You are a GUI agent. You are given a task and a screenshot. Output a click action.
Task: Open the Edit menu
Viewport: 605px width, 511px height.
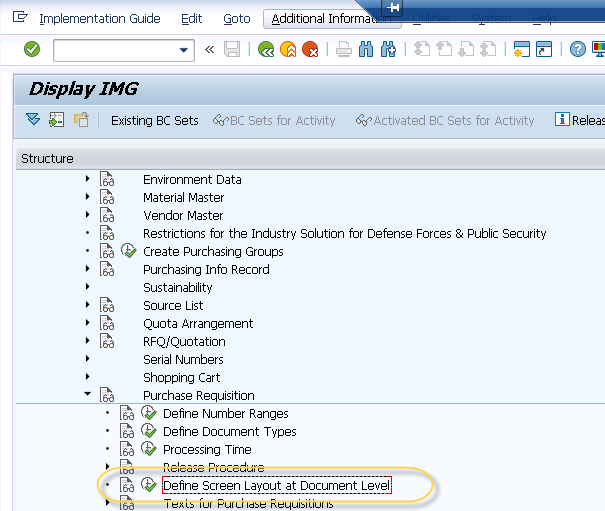pos(191,19)
